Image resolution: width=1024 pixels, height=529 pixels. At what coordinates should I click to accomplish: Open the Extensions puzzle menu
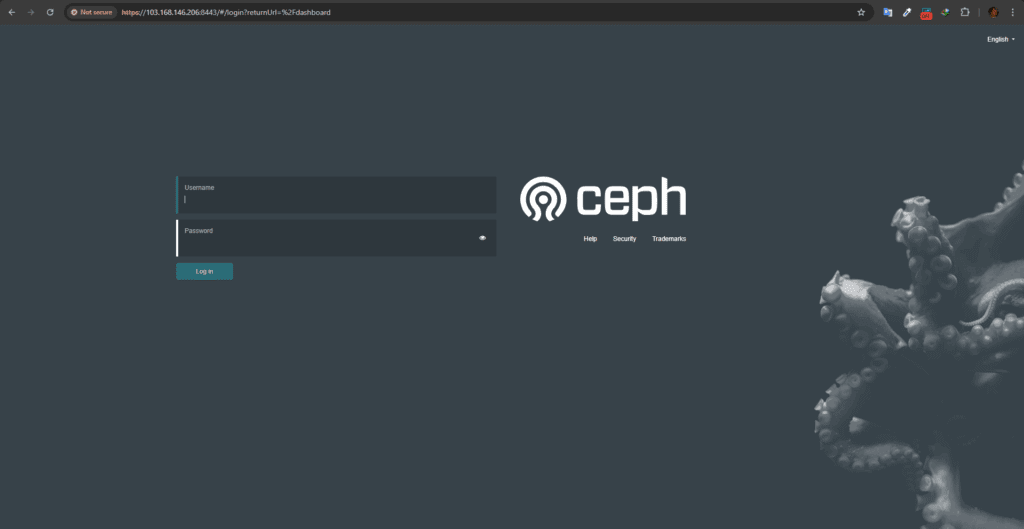965,12
